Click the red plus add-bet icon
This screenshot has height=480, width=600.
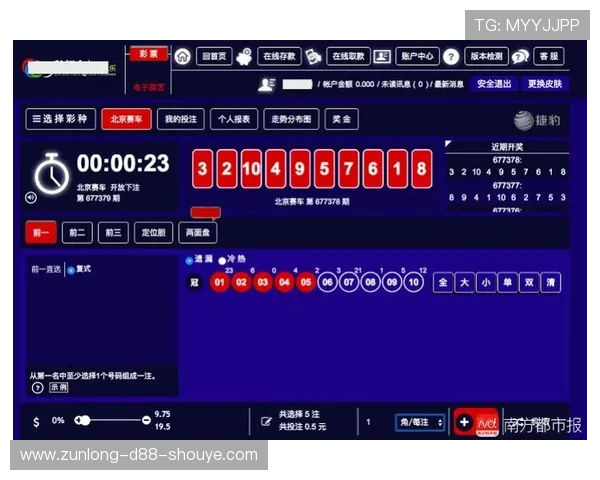(x=464, y=422)
